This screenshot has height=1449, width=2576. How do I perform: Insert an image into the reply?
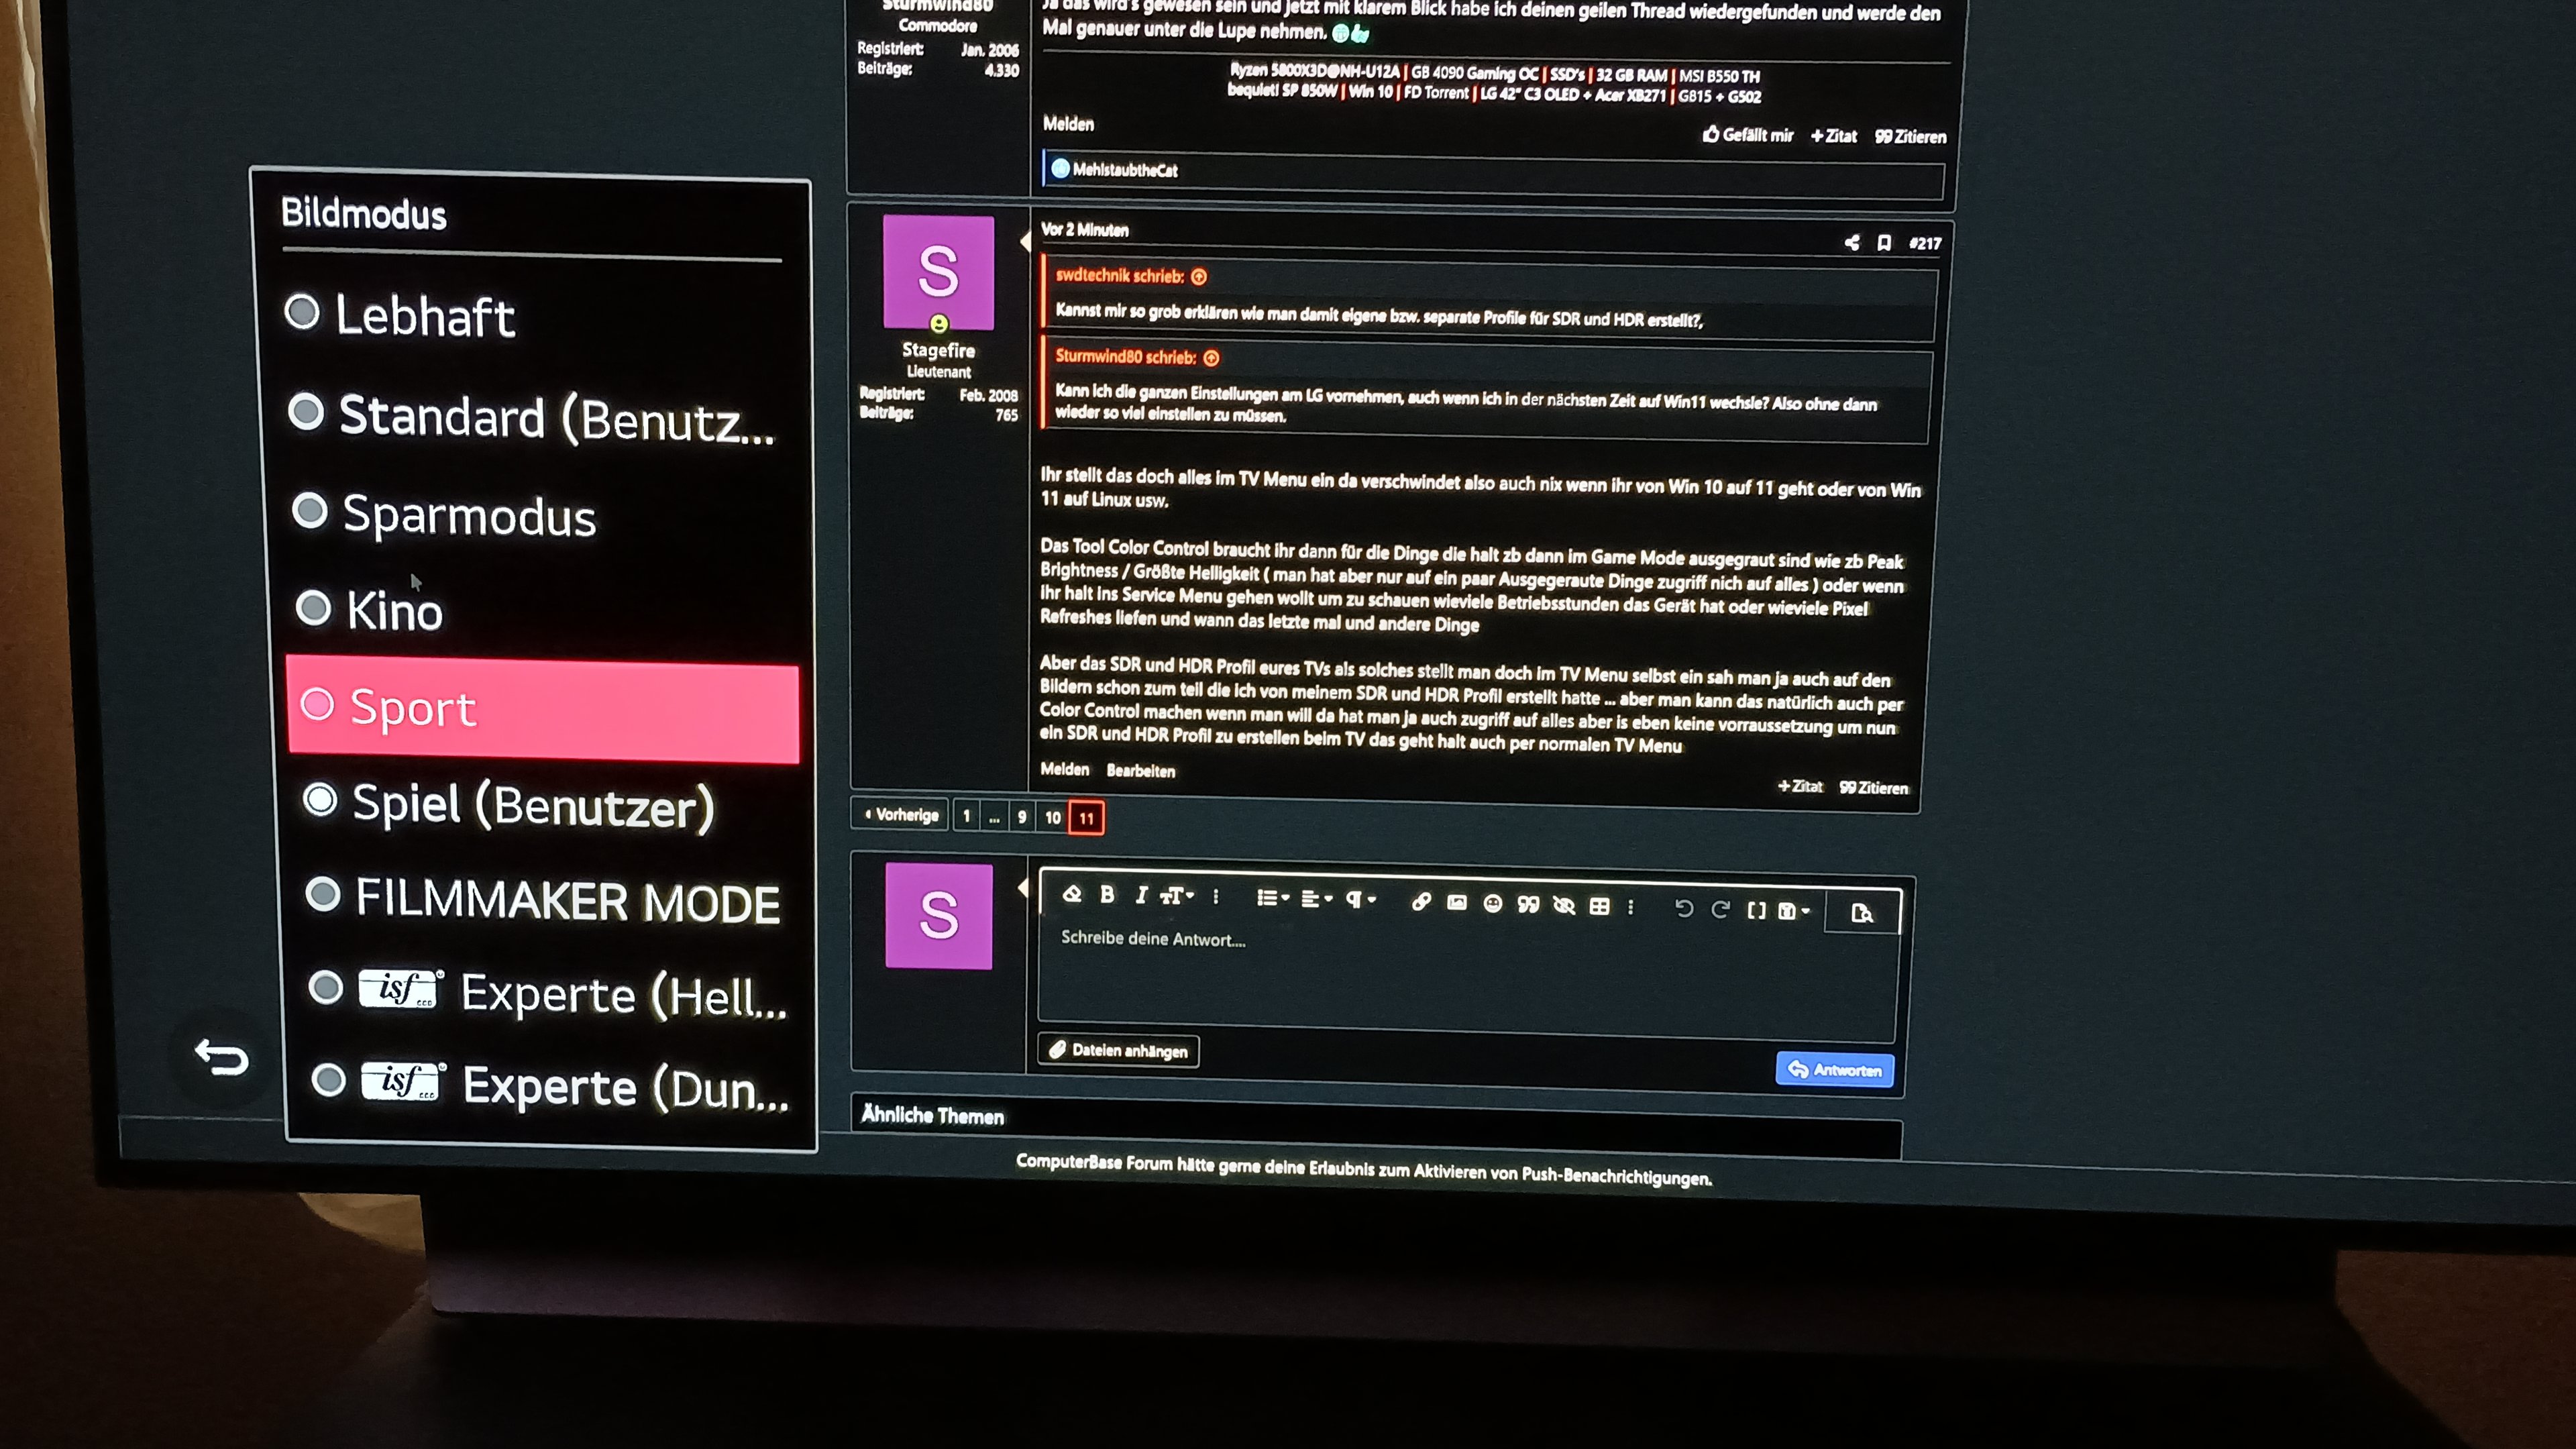(1457, 903)
